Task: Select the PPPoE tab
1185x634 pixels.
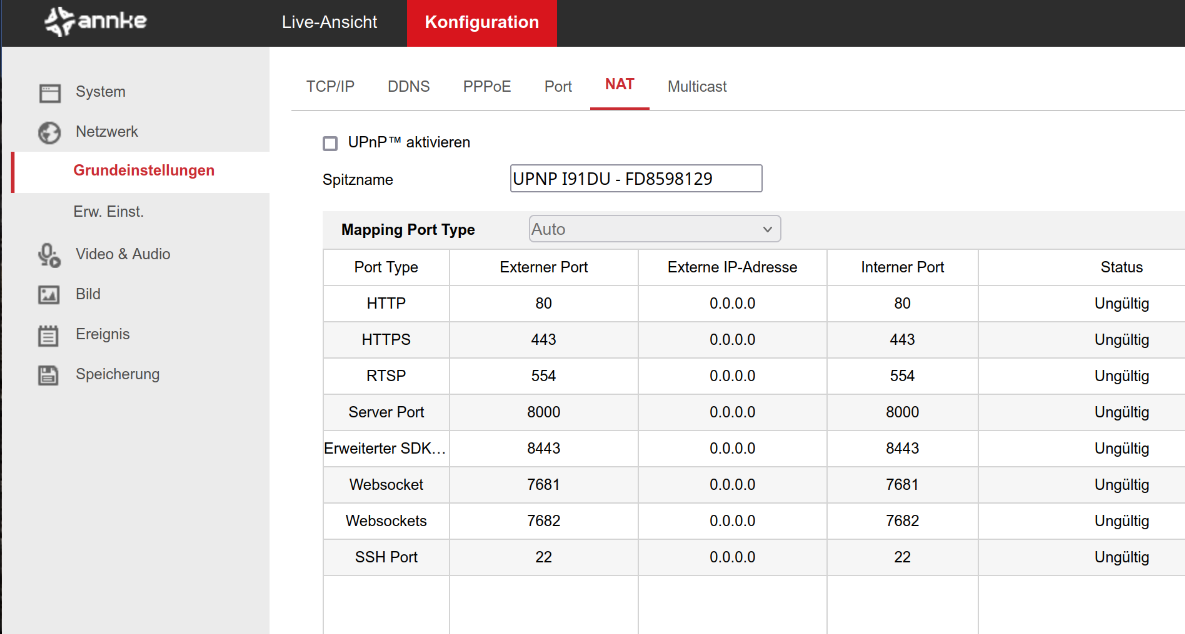Action: click(x=487, y=87)
